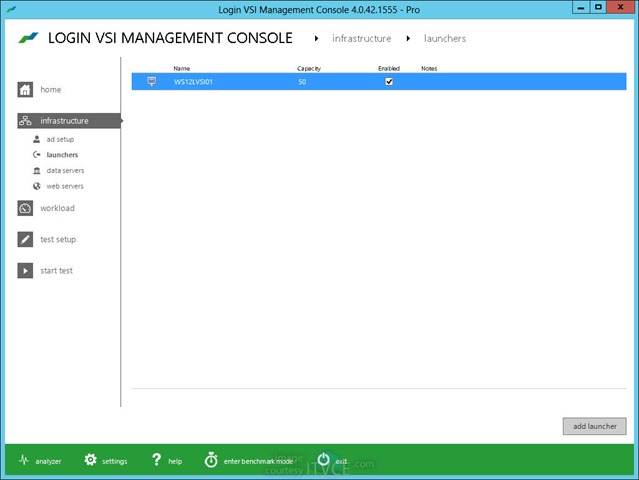
Task: Click the computer icon in the WS12LVSI01 row
Action: tap(152, 81)
